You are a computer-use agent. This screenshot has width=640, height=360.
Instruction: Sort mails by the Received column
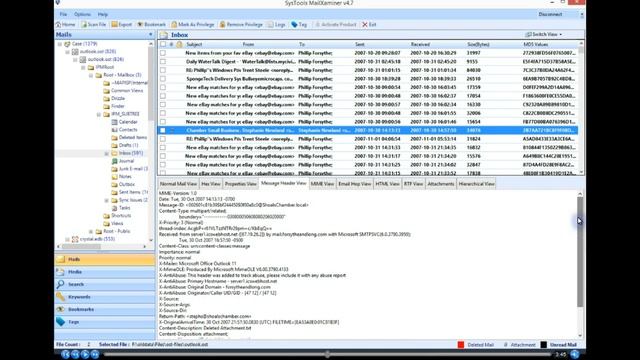point(420,44)
